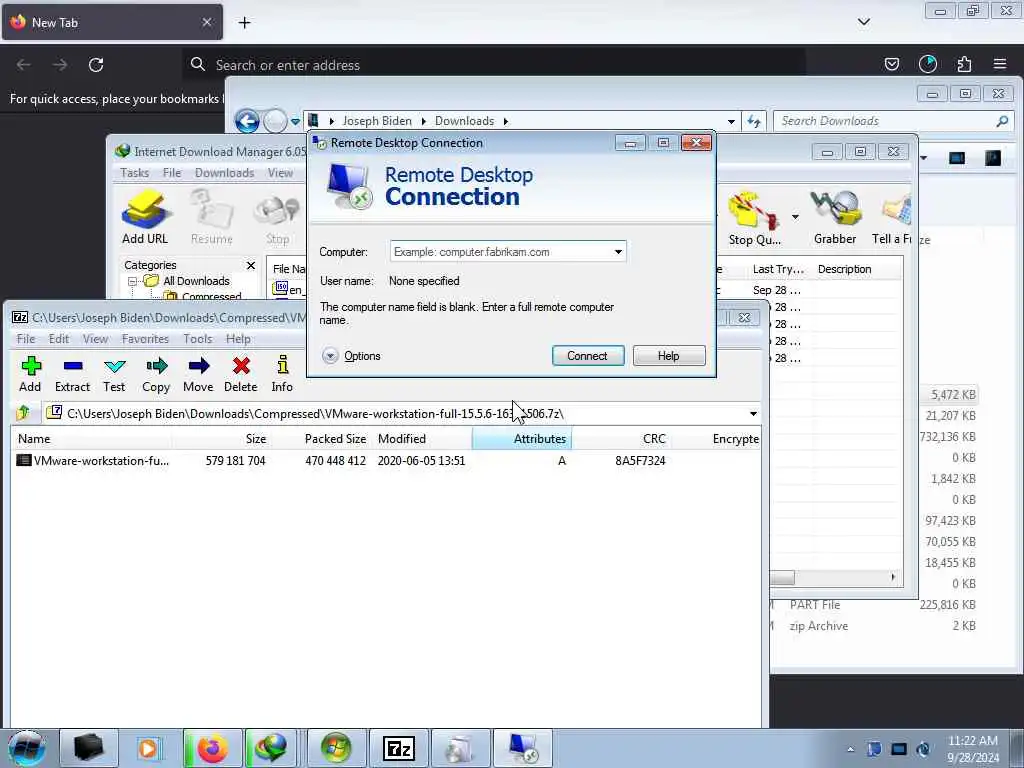Image resolution: width=1024 pixels, height=768 pixels.
Task: Click the IDM horizontal scrollbar thumb
Action: [783, 578]
